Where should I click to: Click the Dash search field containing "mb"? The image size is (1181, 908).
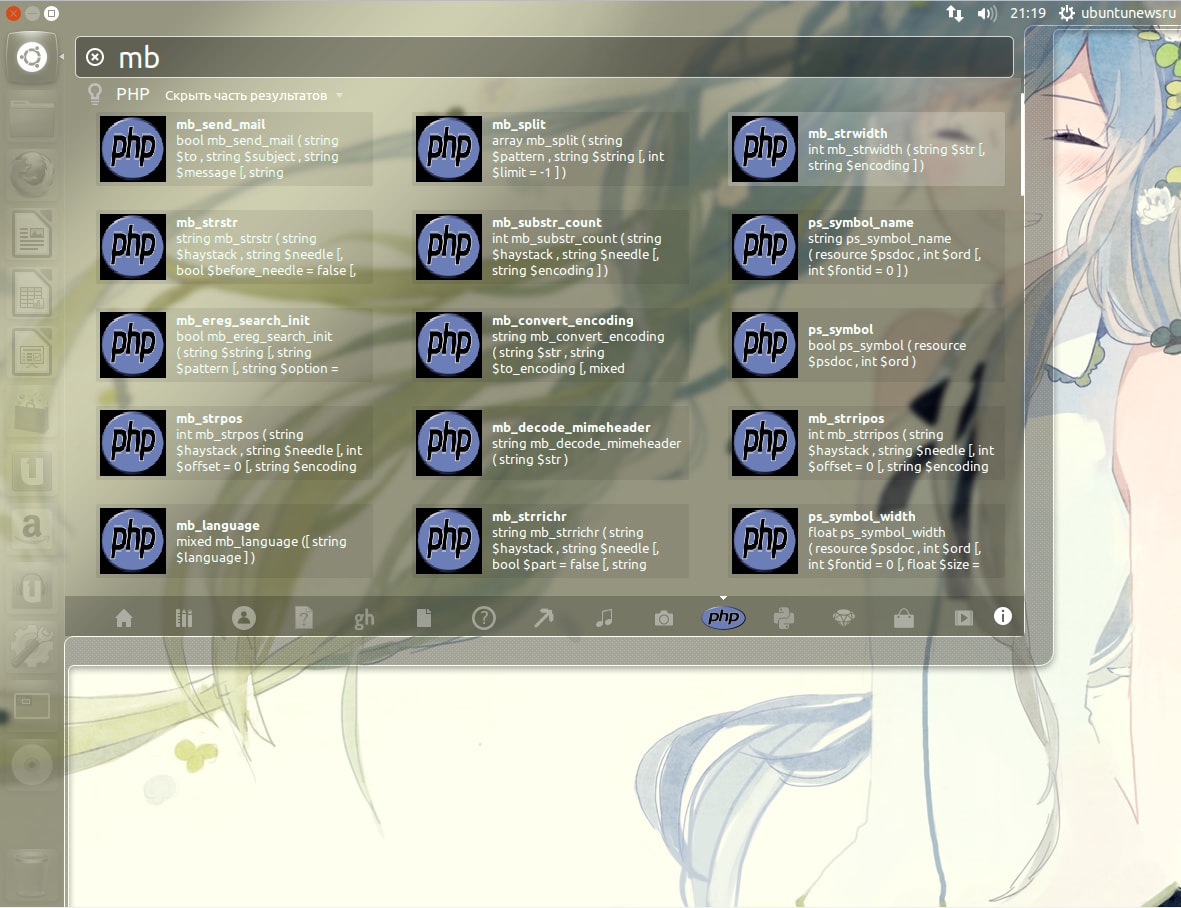[544, 57]
